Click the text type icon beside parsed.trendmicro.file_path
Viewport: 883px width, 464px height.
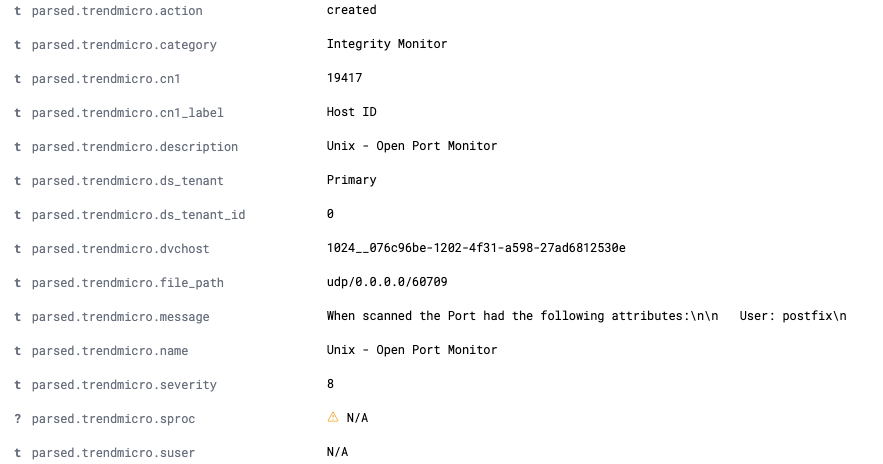[17, 283]
